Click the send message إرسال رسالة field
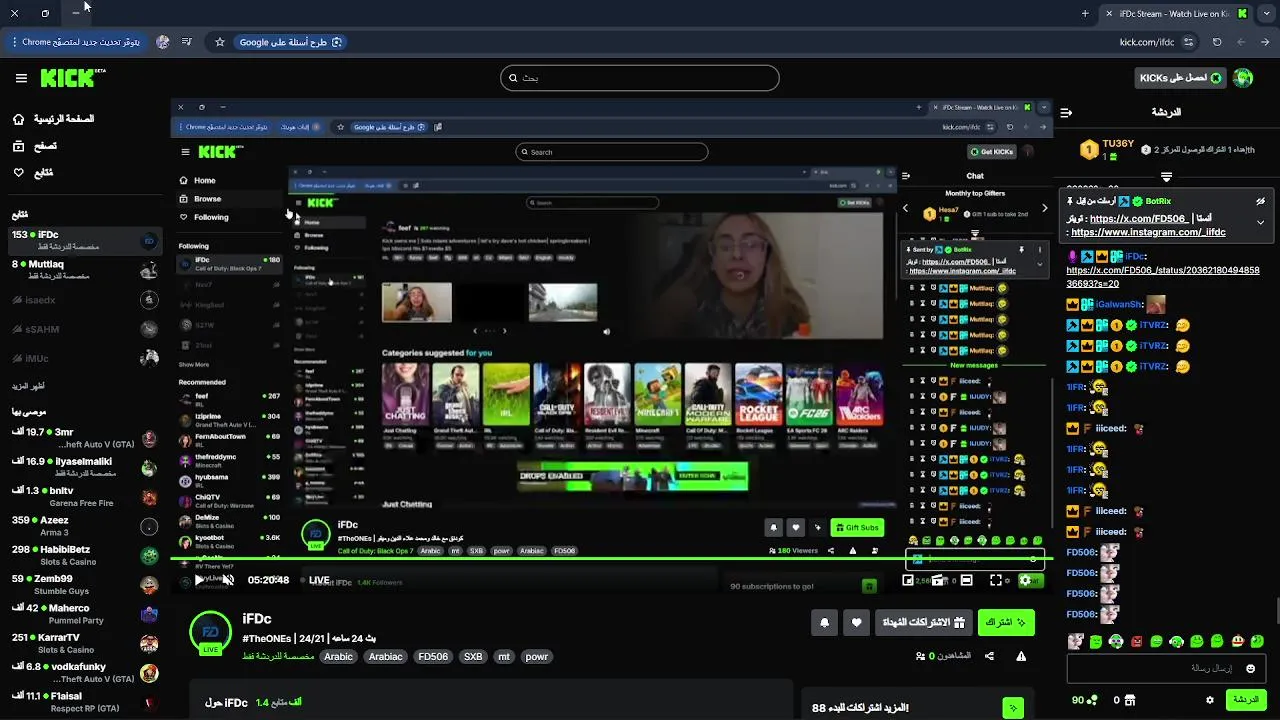1280x720 pixels. [x=1166, y=668]
